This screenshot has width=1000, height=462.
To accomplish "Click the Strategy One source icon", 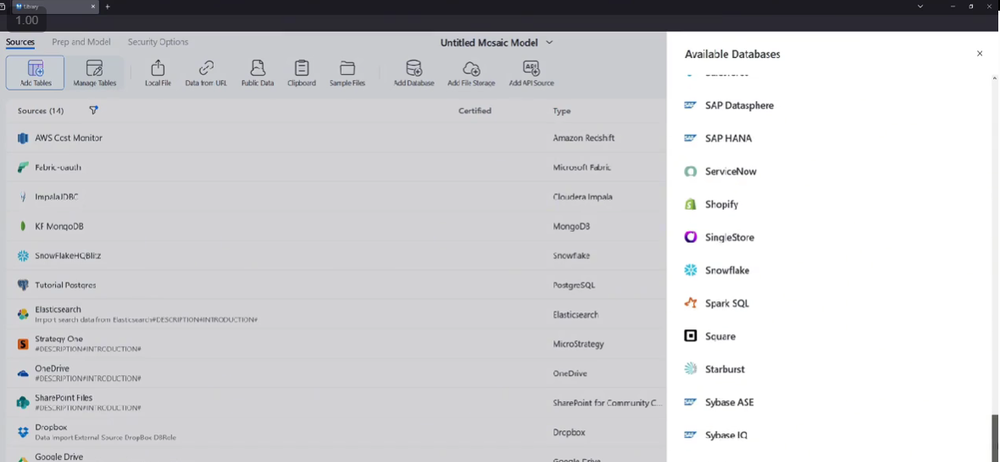I will 23,344.
